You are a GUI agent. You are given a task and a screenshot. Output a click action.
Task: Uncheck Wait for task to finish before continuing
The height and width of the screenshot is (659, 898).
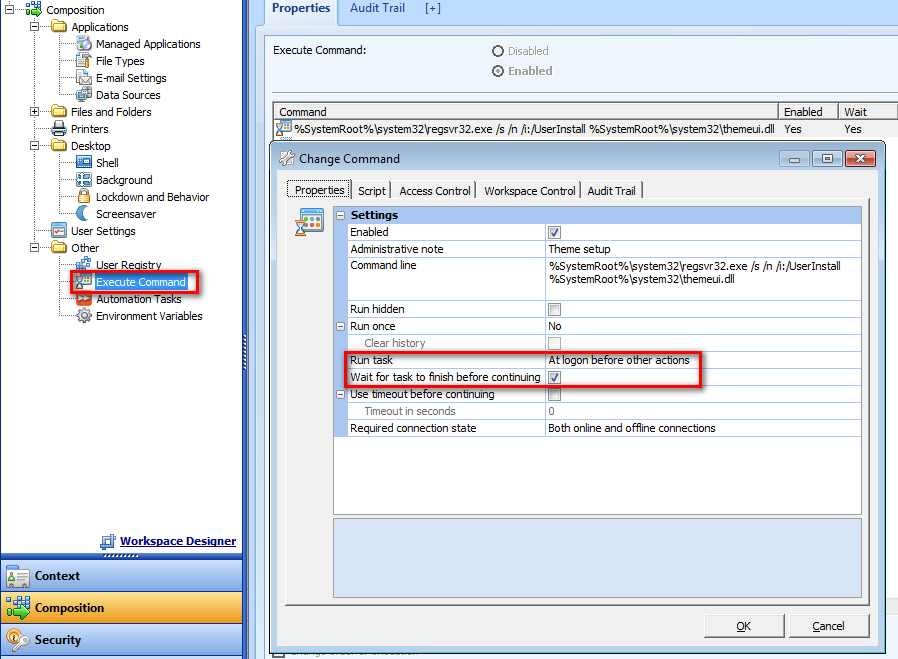[556, 377]
